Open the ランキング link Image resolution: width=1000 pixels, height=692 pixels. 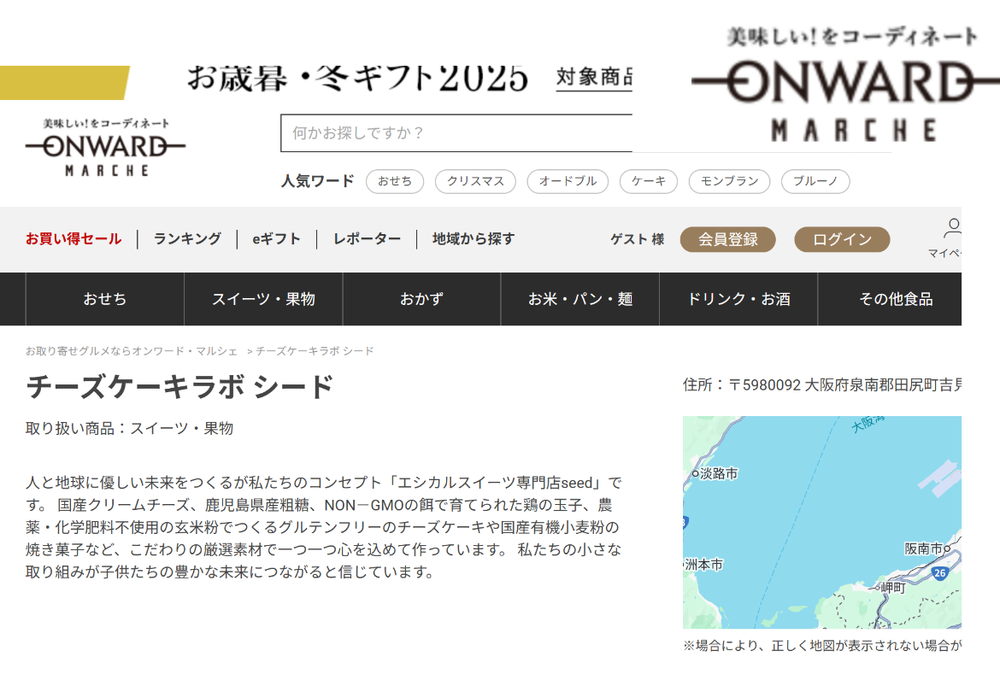click(188, 239)
